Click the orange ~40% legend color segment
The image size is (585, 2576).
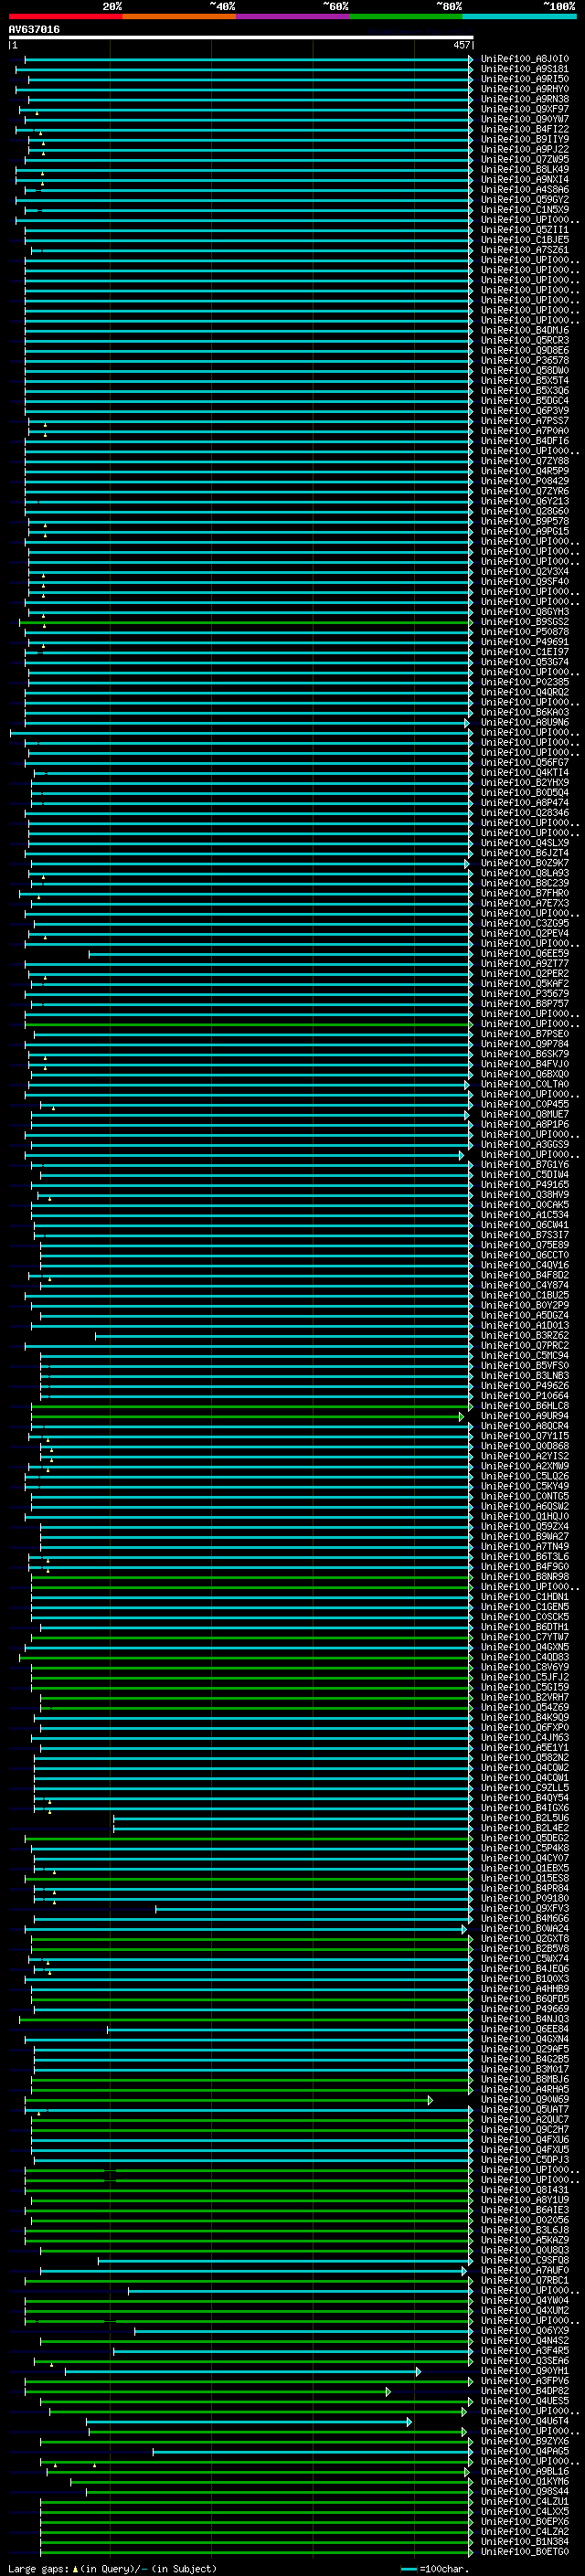(x=179, y=16)
